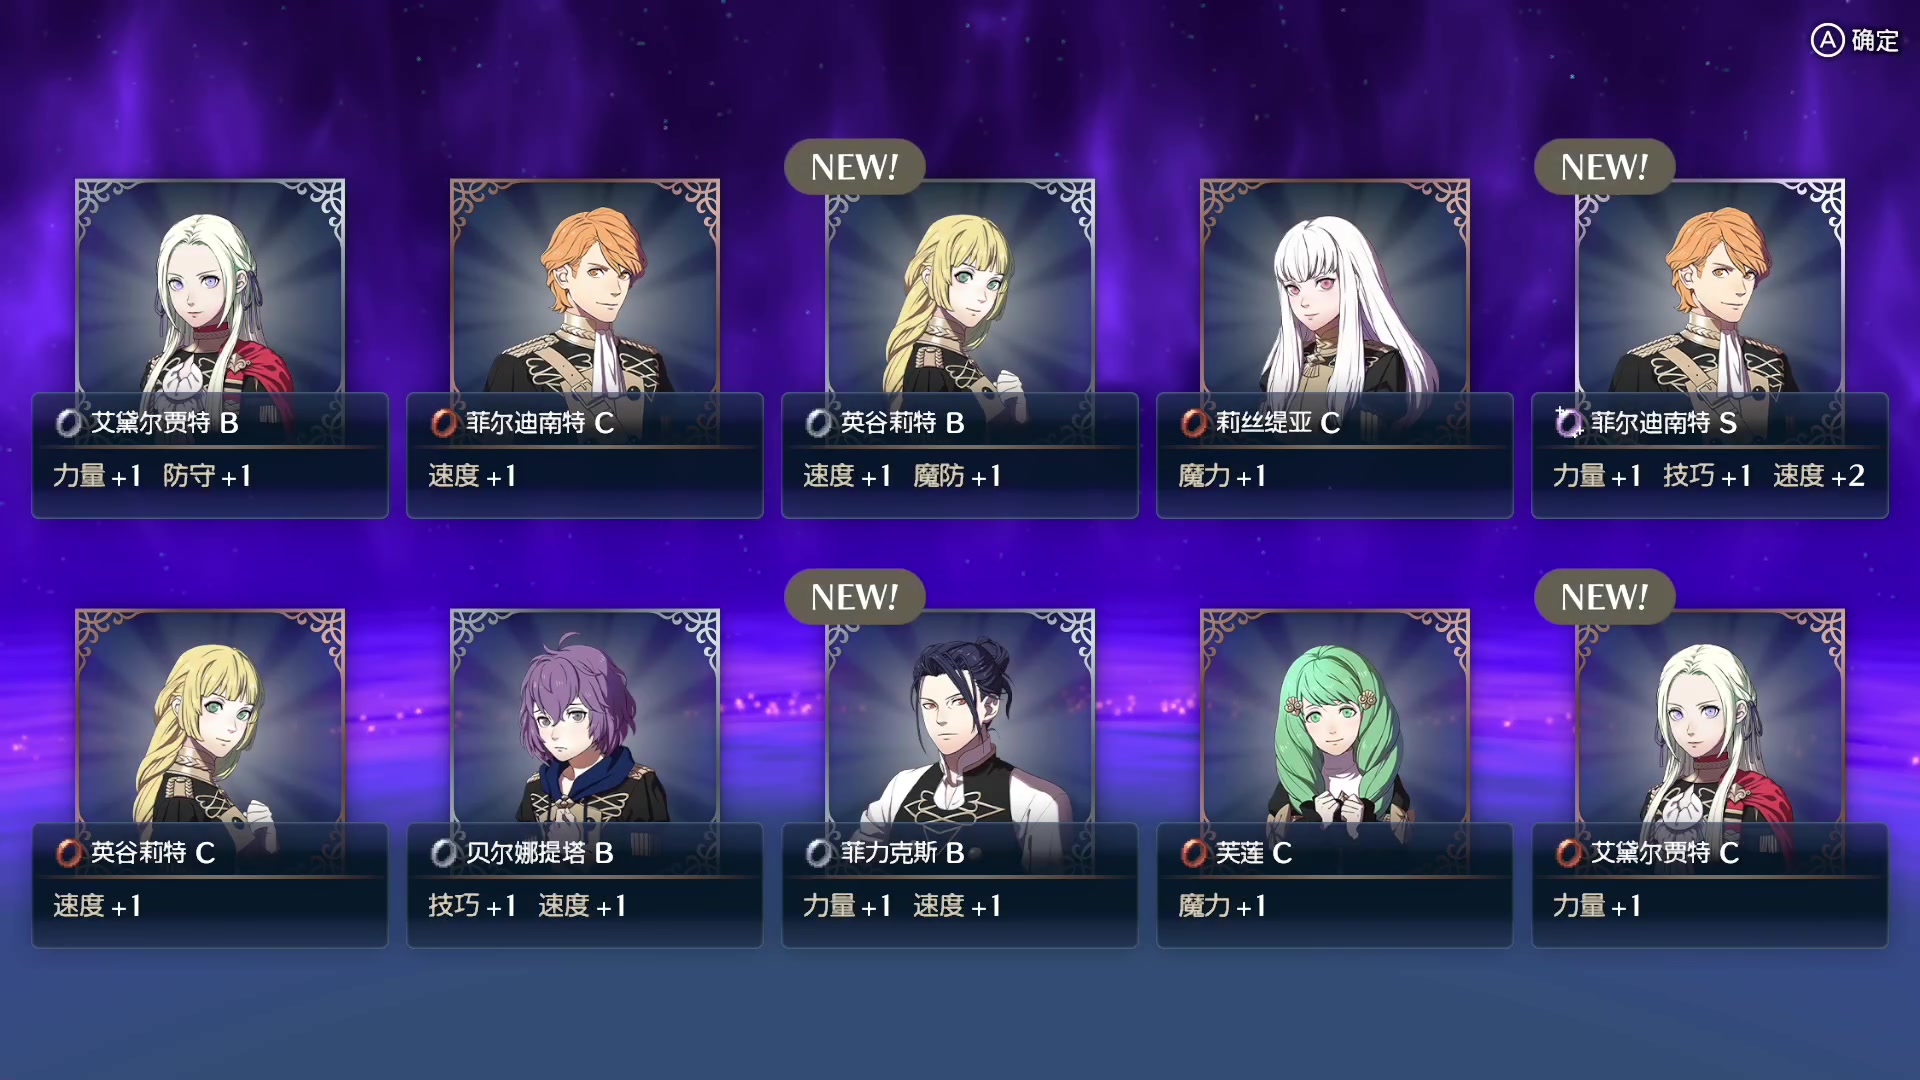This screenshot has width=1920, height=1080.
Task: Click the sparkling ring icon beside 菲尔迪南特 S
Action: pos(1569,423)
